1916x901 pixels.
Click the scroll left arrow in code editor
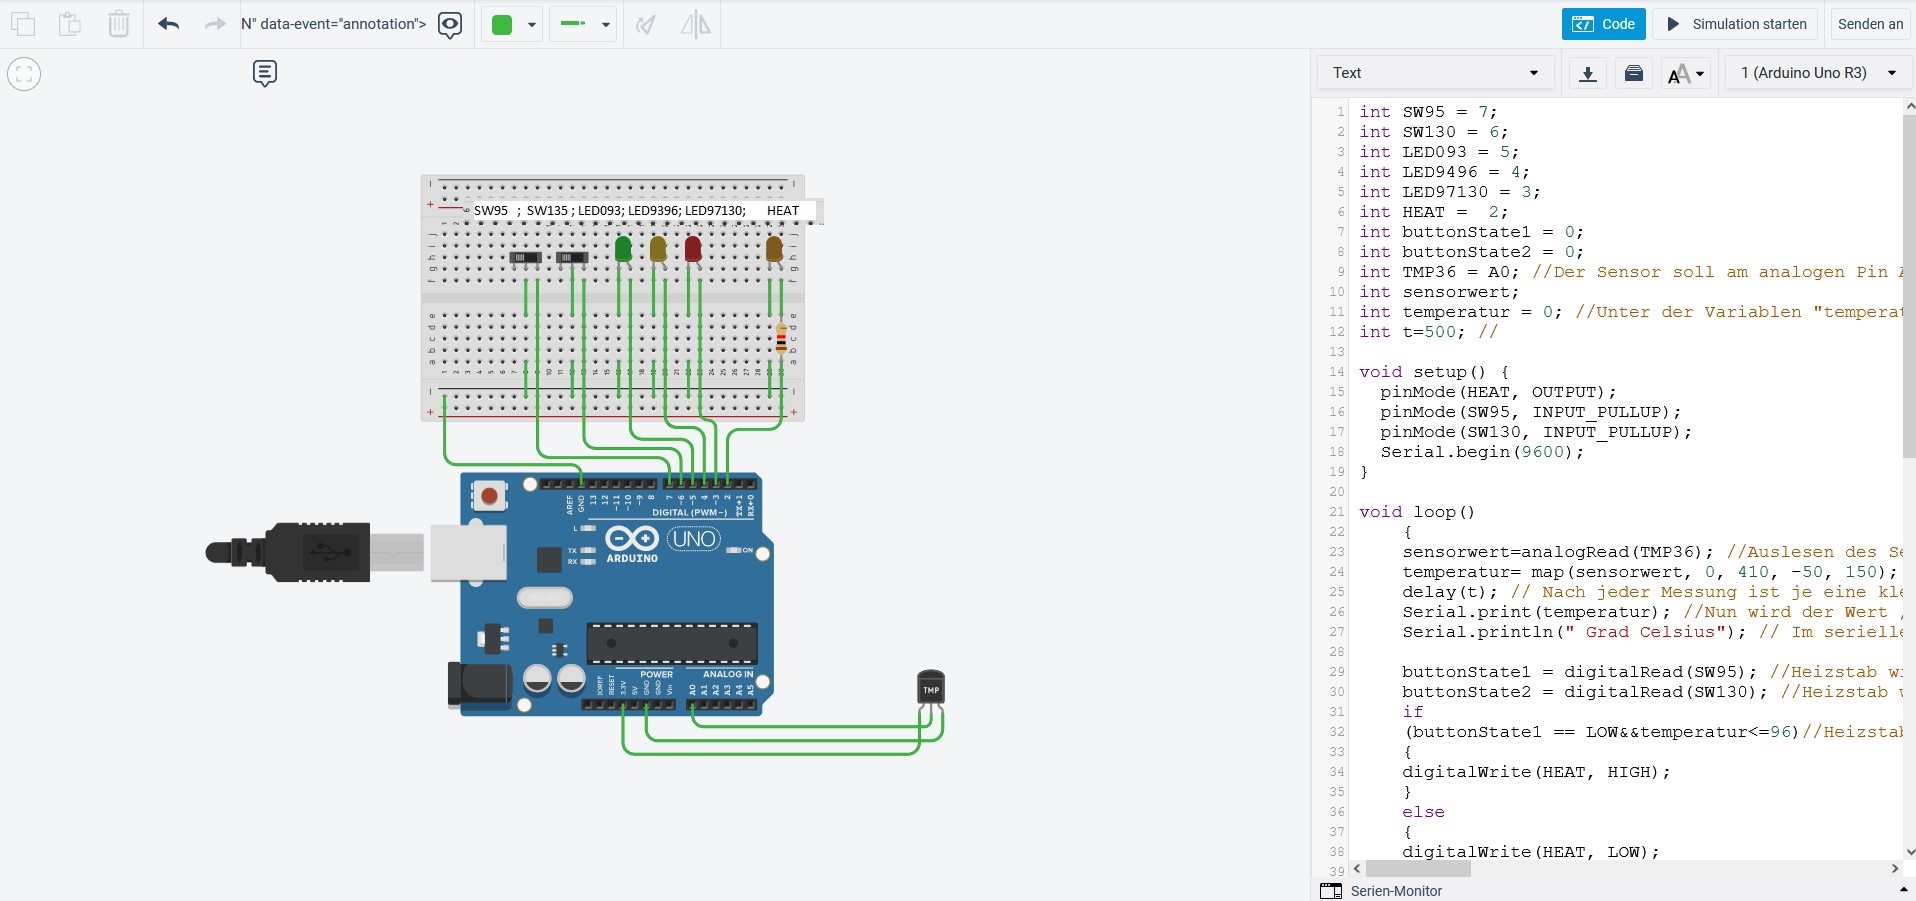1357,869
